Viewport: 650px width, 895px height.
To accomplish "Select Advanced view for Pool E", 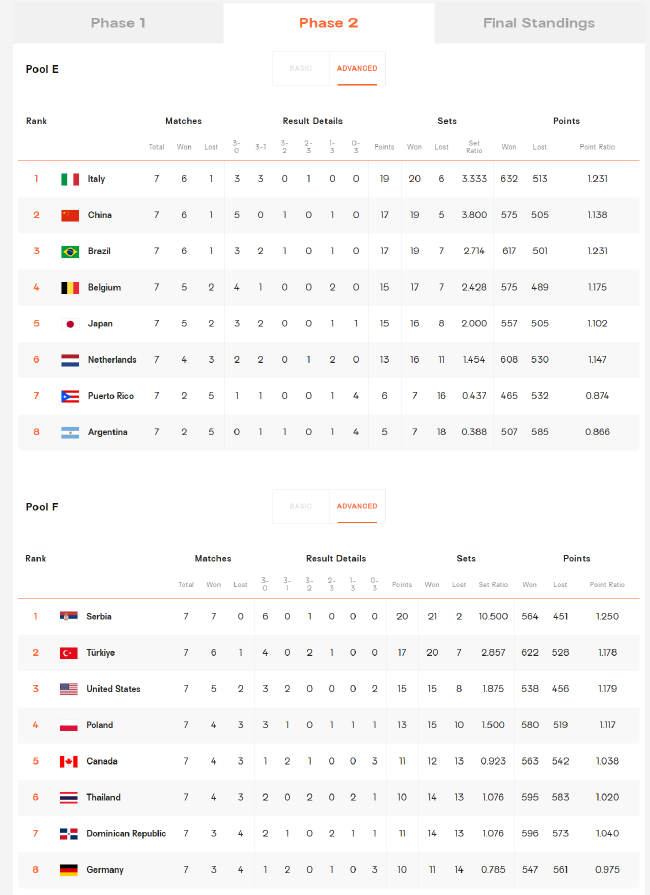I will point(357,68).
